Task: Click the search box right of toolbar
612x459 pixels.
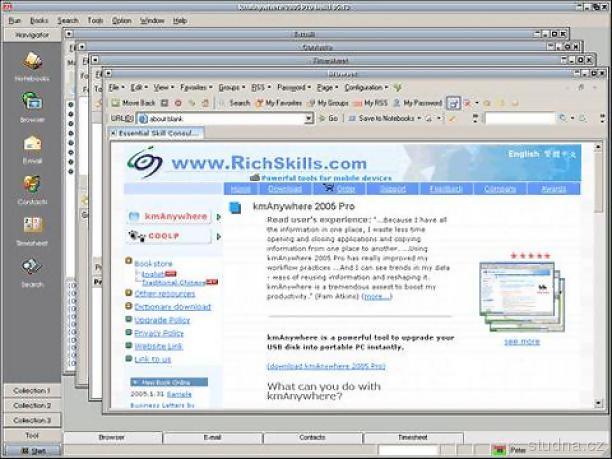Action: [520, 118]
